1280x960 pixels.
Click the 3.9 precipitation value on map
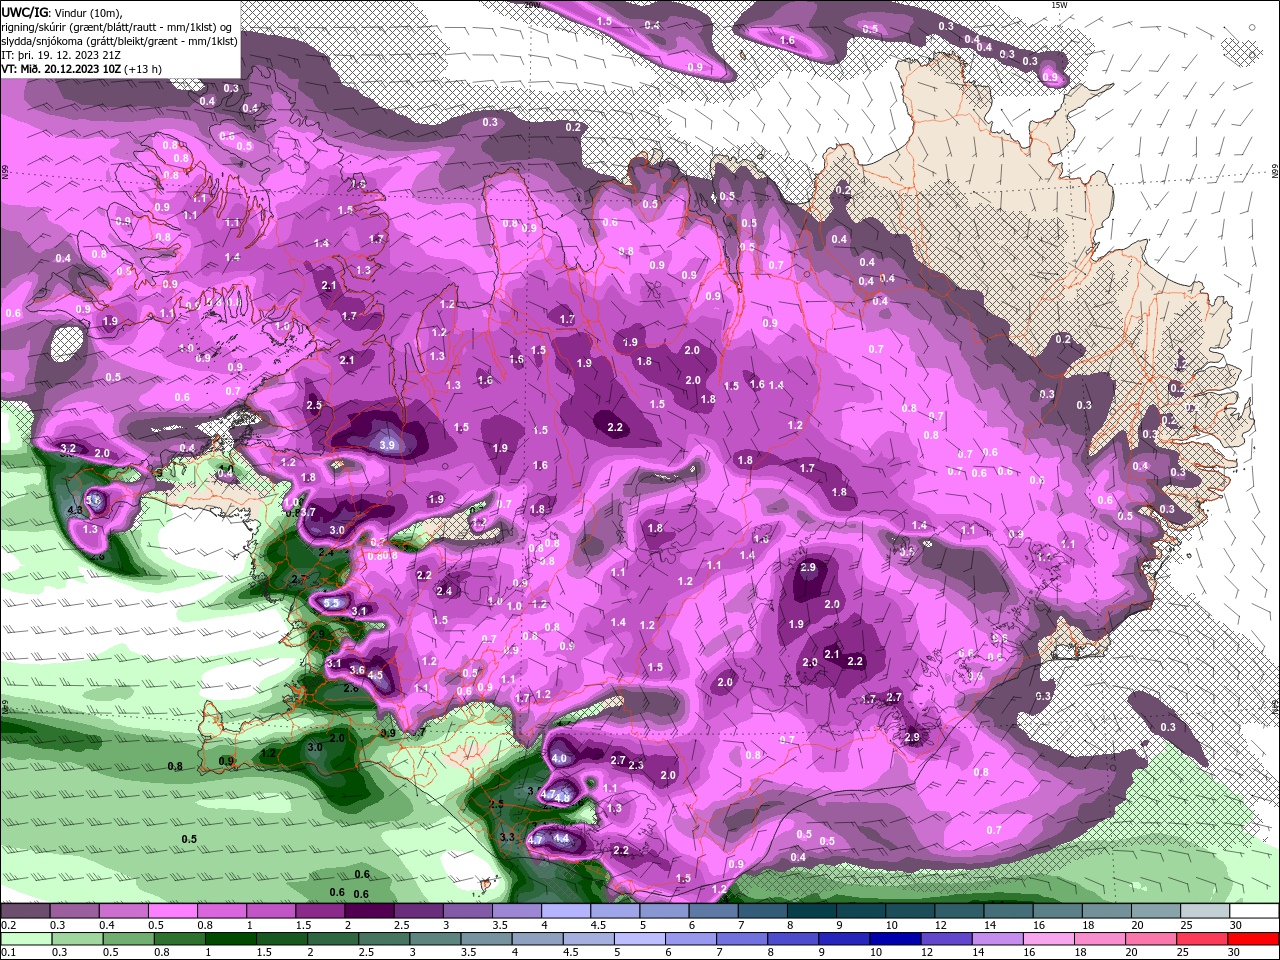tap(388, 444)
